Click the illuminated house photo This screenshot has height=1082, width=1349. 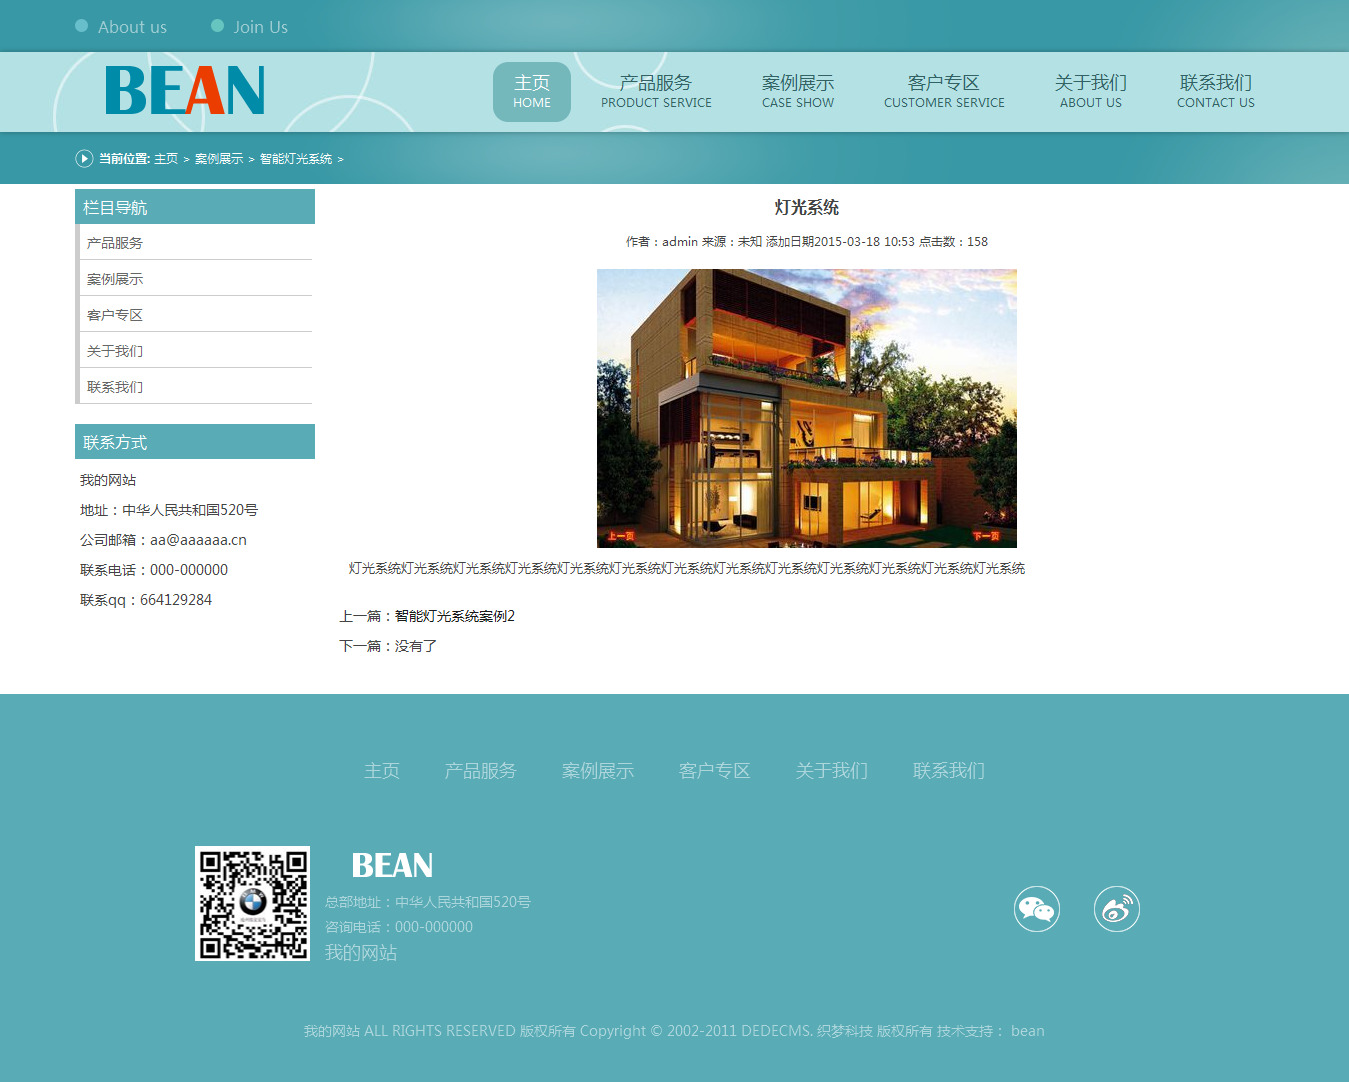tap(806, 400)
